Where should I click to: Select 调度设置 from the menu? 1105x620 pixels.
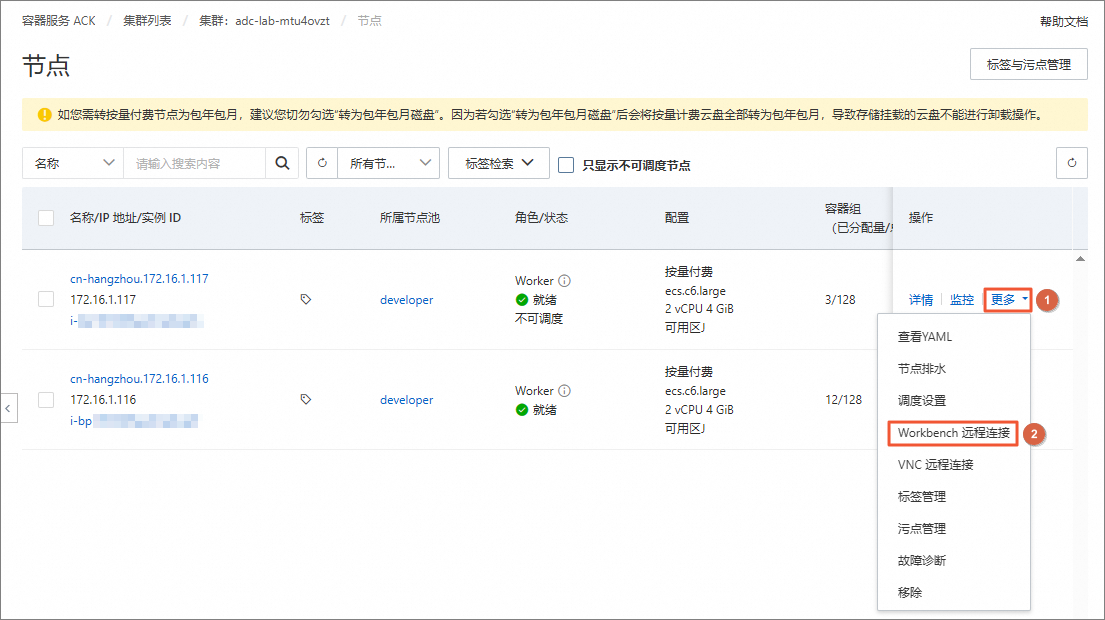pyautogui.click(x=922, y=400)
